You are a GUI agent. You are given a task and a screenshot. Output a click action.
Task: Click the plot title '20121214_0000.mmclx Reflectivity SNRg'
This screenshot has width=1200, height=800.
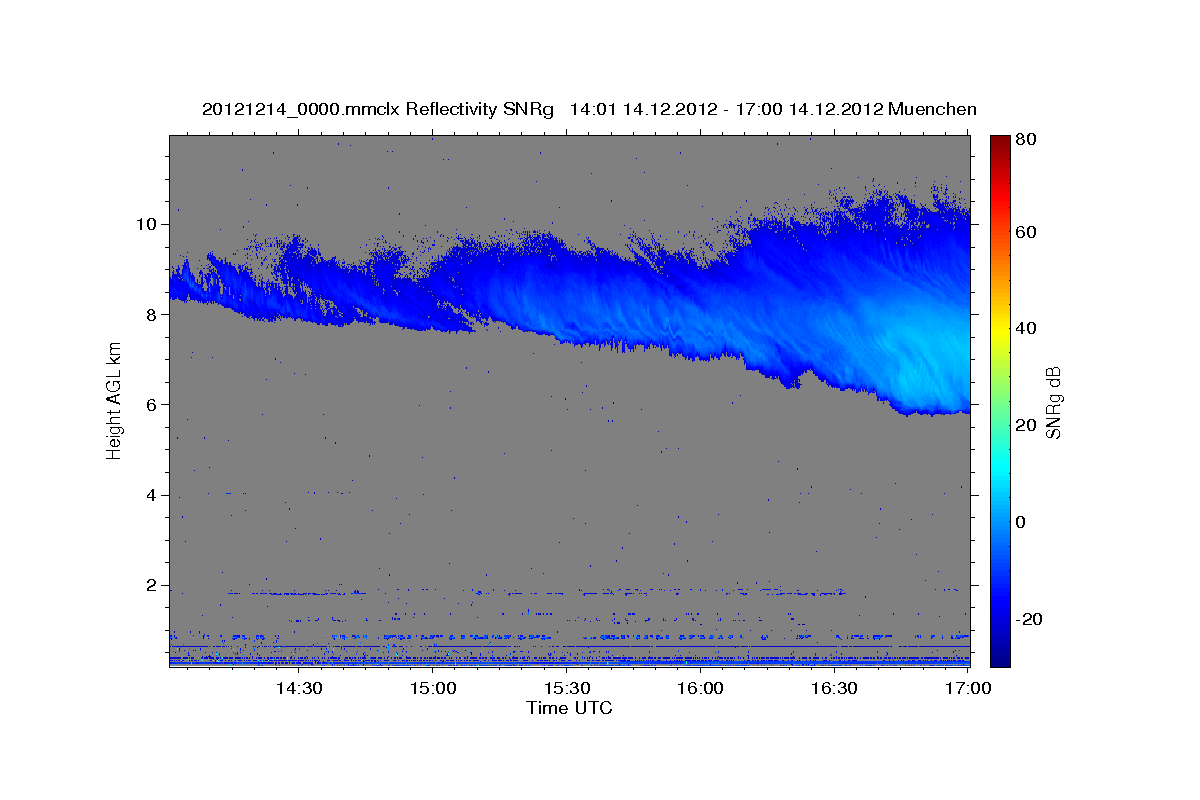(x=378, y=109)
